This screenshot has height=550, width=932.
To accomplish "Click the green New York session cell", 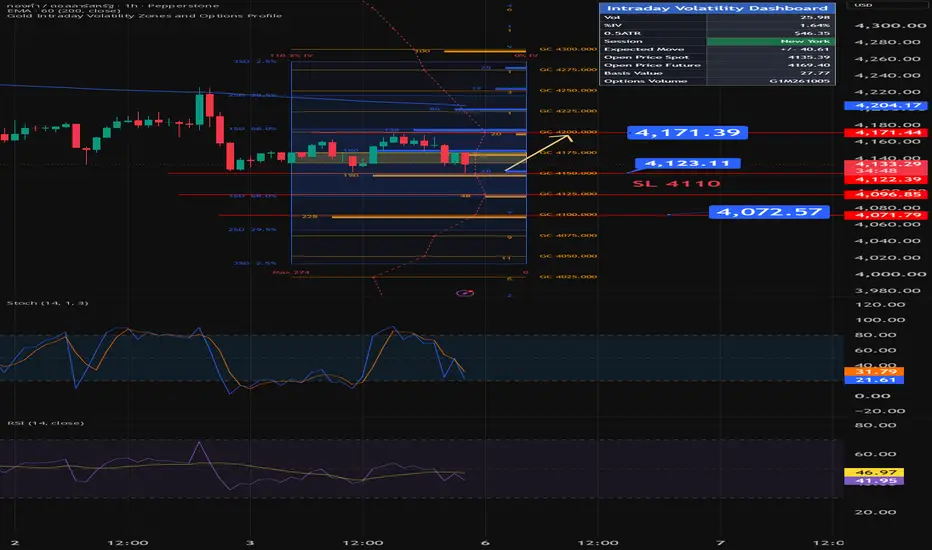I will [771, 41].
